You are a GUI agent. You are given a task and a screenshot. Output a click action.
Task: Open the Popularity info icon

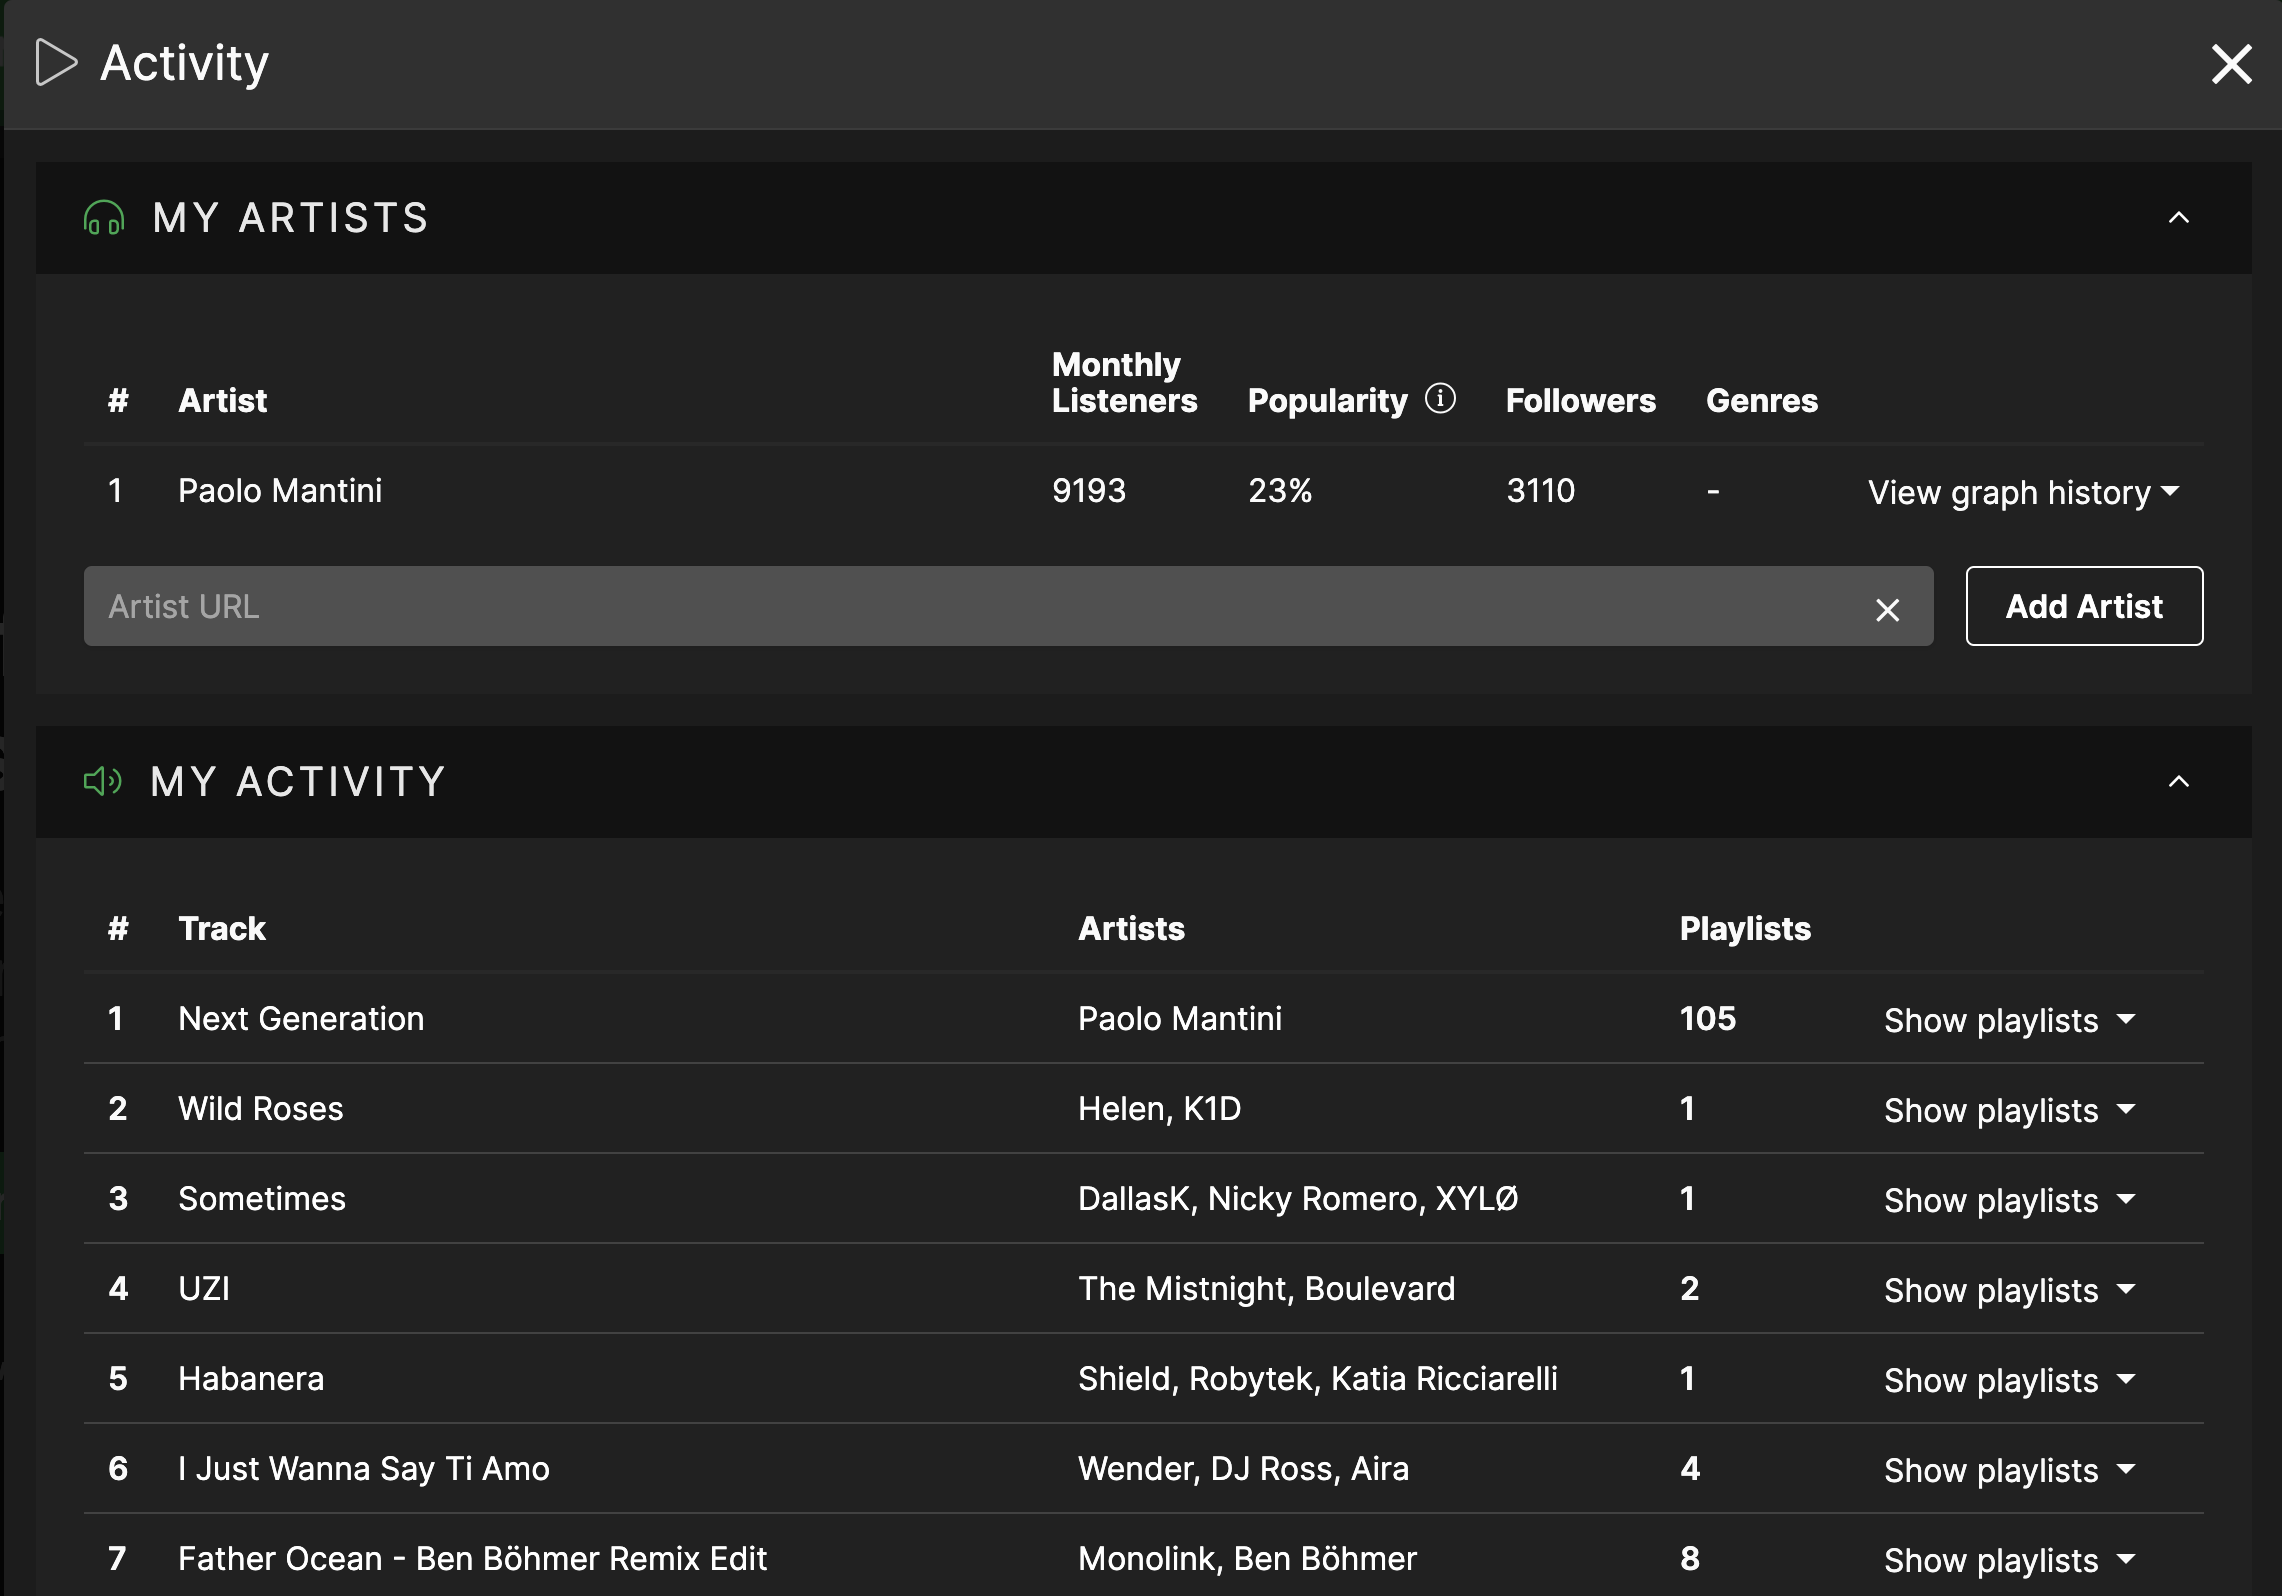[x=1440, y=398]
